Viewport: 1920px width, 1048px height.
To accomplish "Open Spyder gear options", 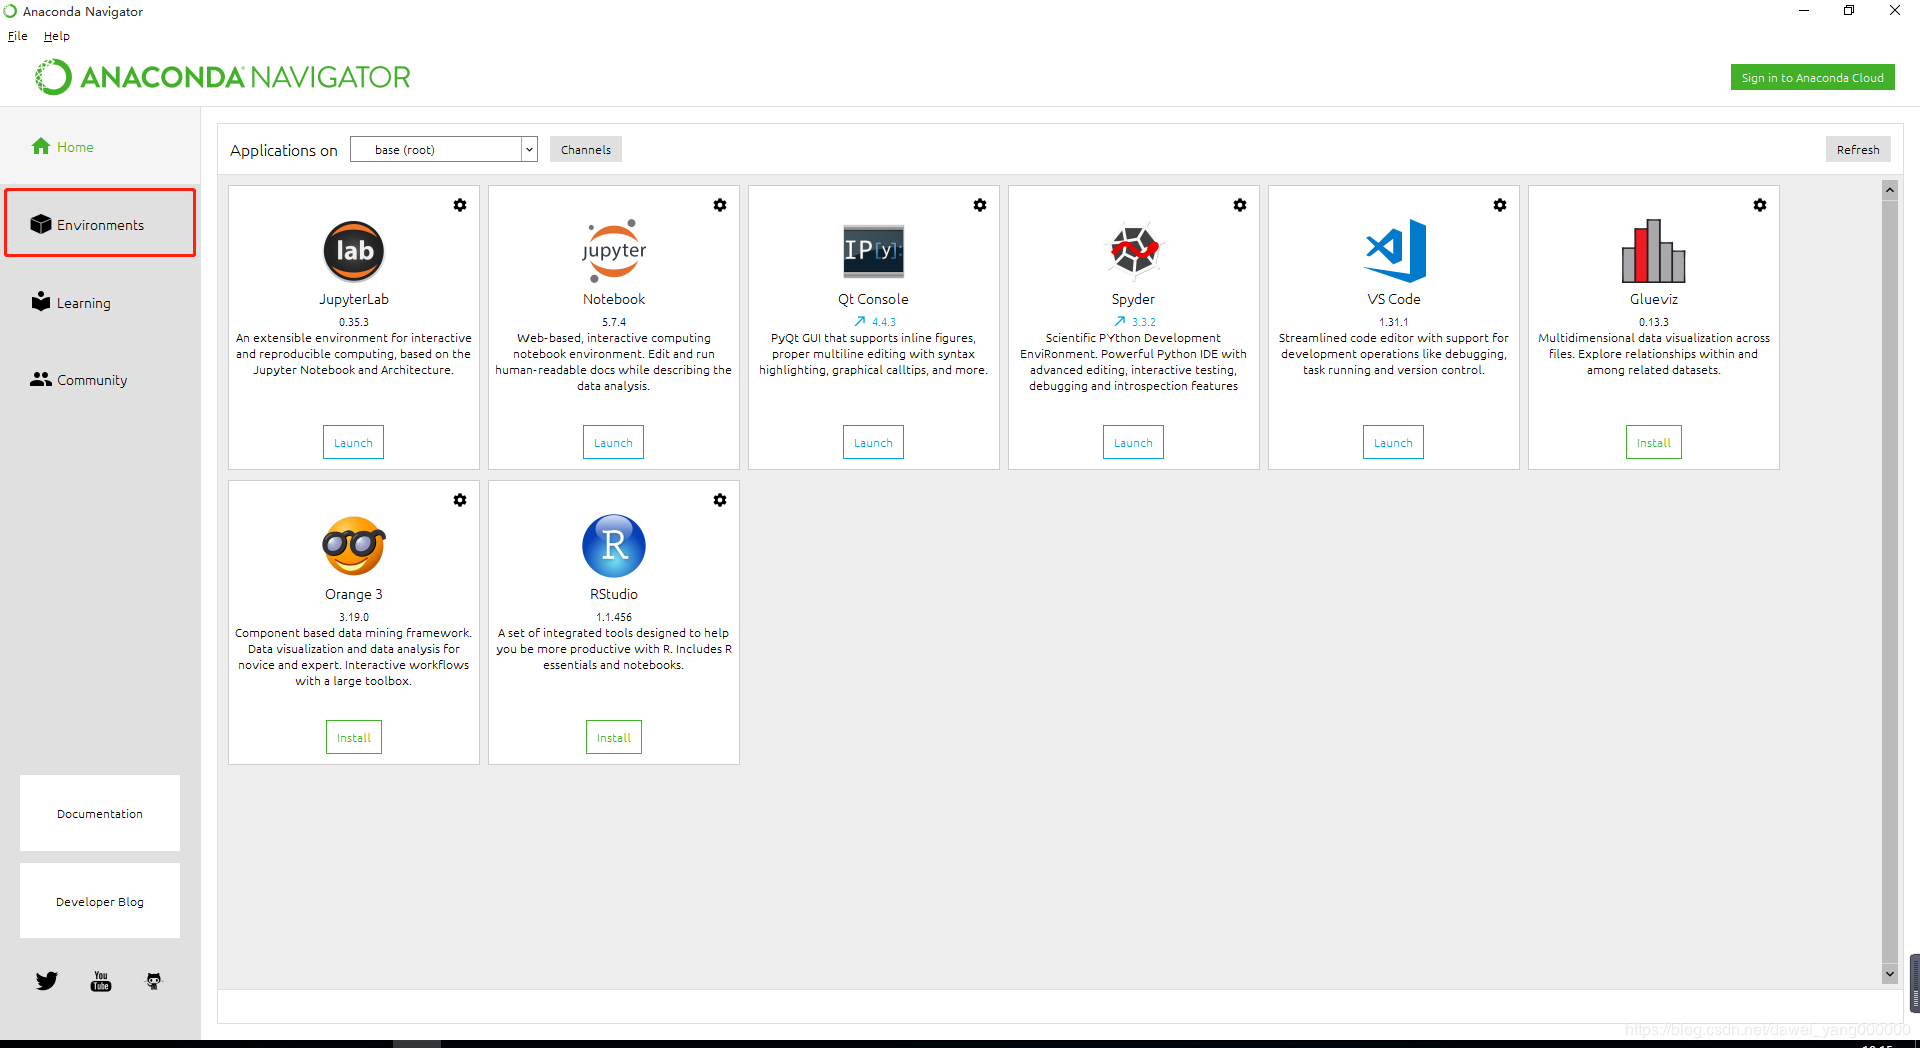I will [x=1240, y=205].
